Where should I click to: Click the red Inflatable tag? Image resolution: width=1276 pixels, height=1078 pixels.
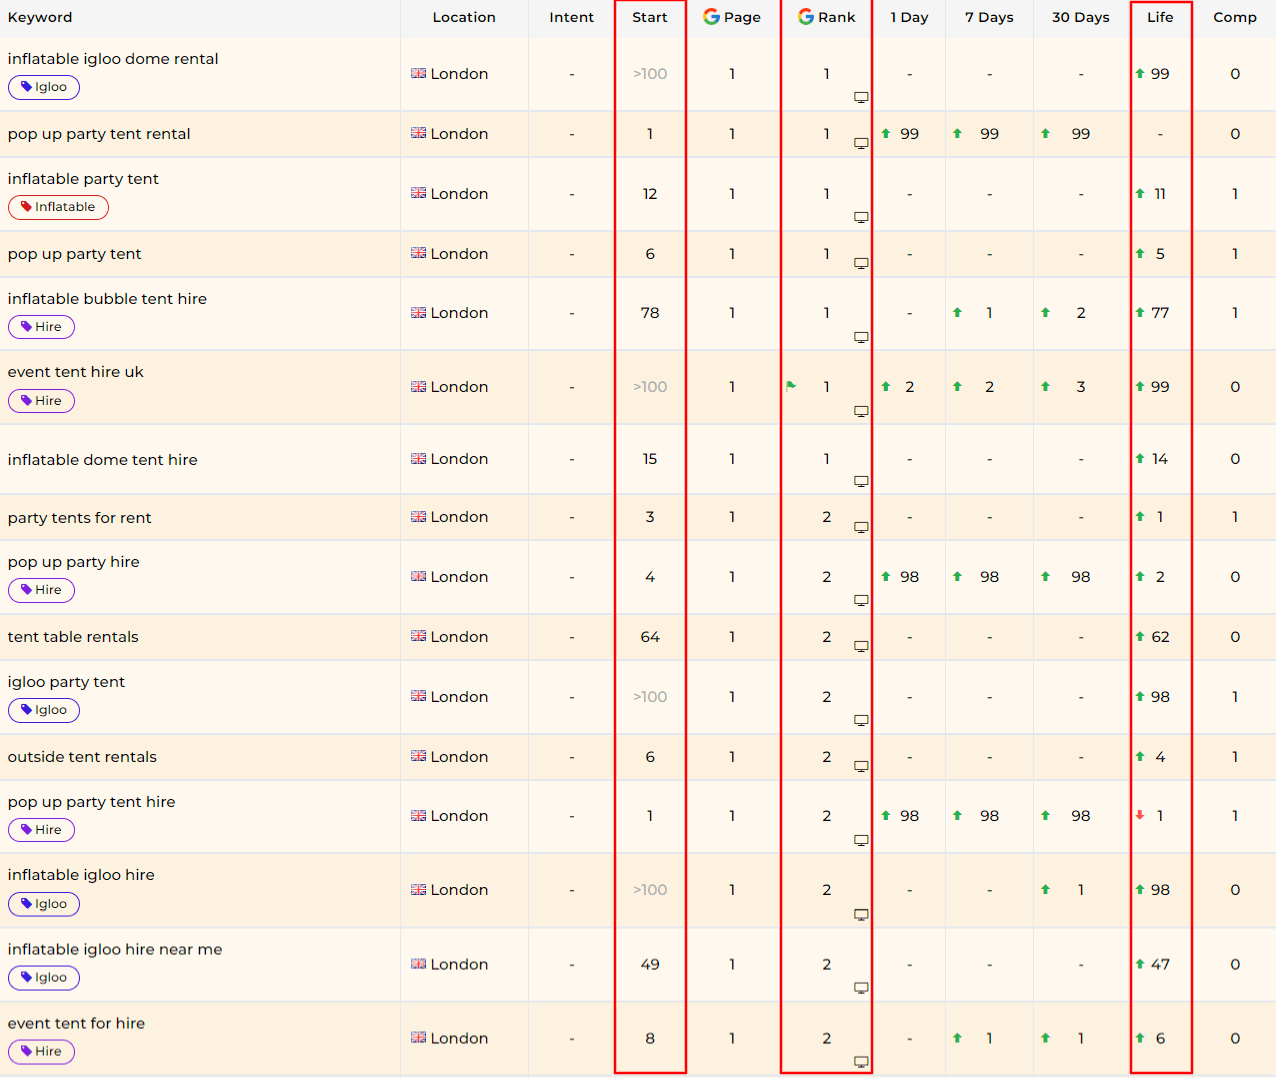pyautogui.click(x=58, y=207)
